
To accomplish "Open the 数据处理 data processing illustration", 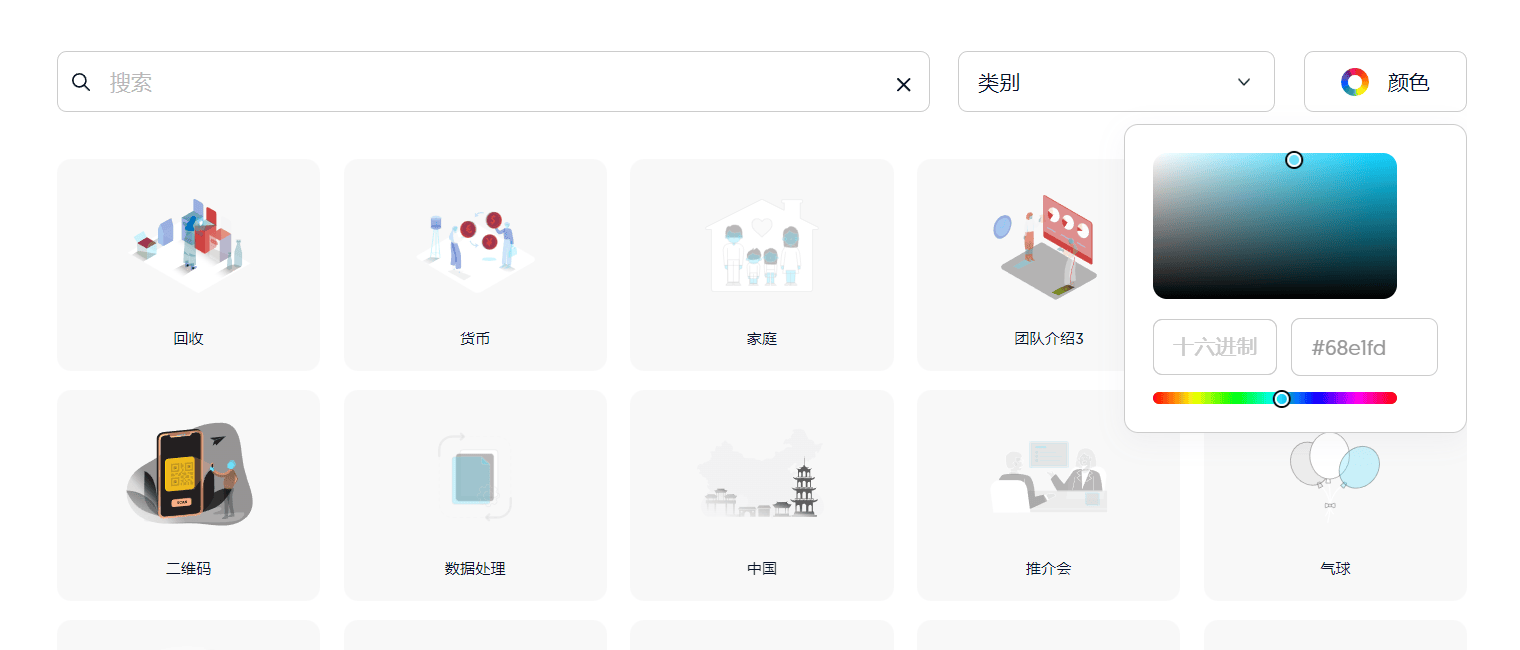I will [x=474, y=494].
